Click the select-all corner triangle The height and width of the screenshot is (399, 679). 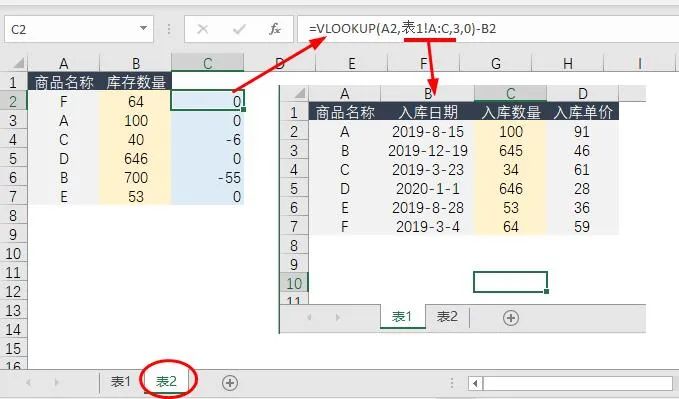pyautogui.click(x=18, y=64)
